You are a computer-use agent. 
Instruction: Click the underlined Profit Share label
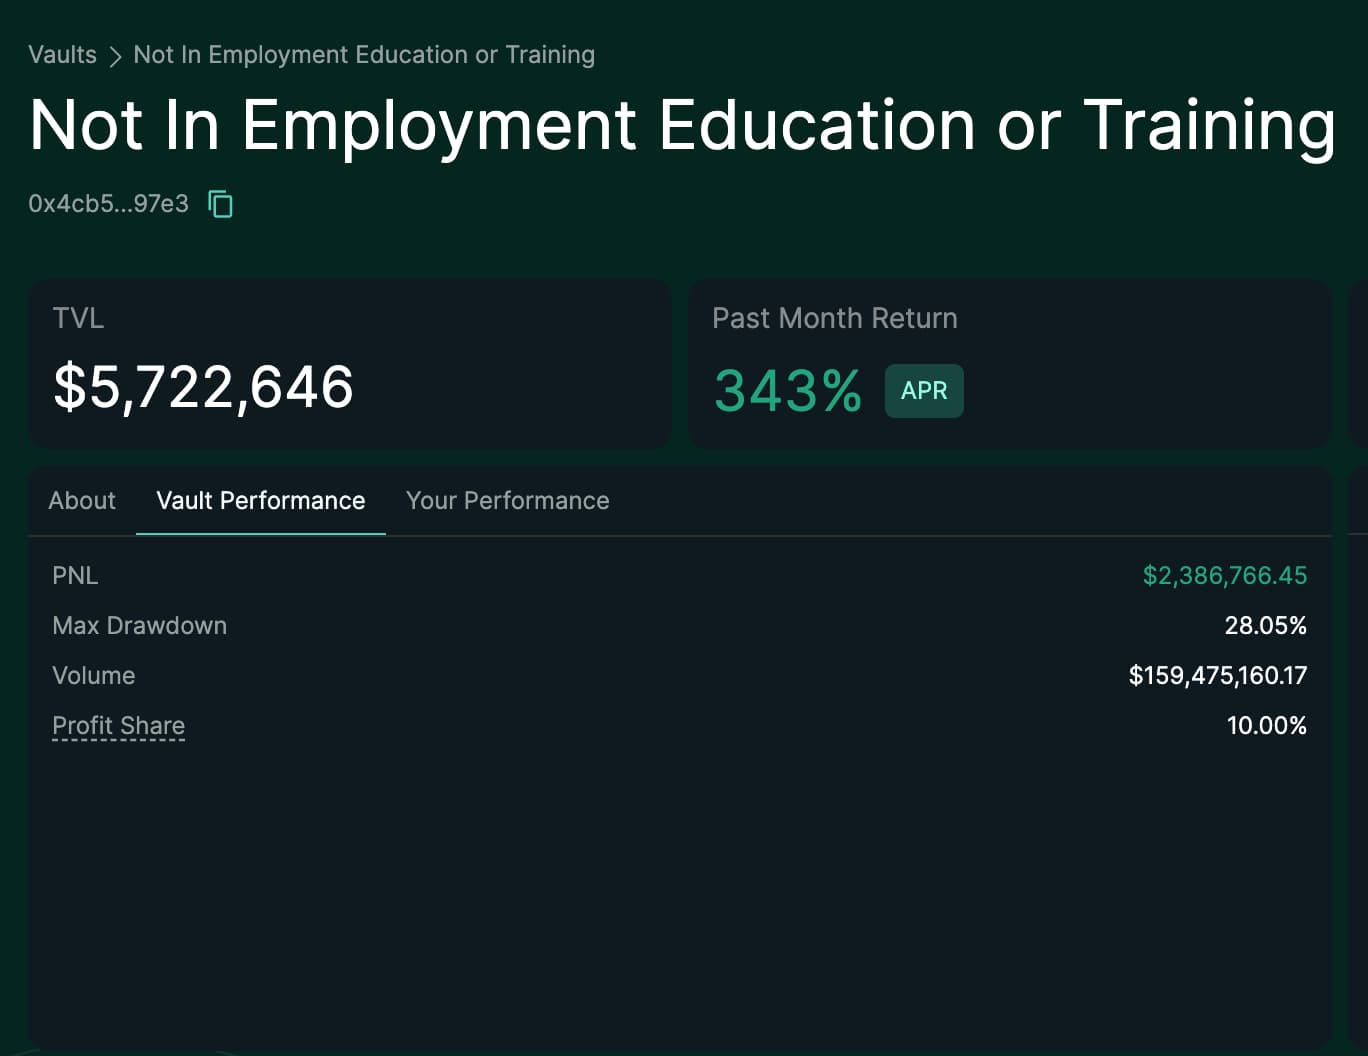[118, 725]
